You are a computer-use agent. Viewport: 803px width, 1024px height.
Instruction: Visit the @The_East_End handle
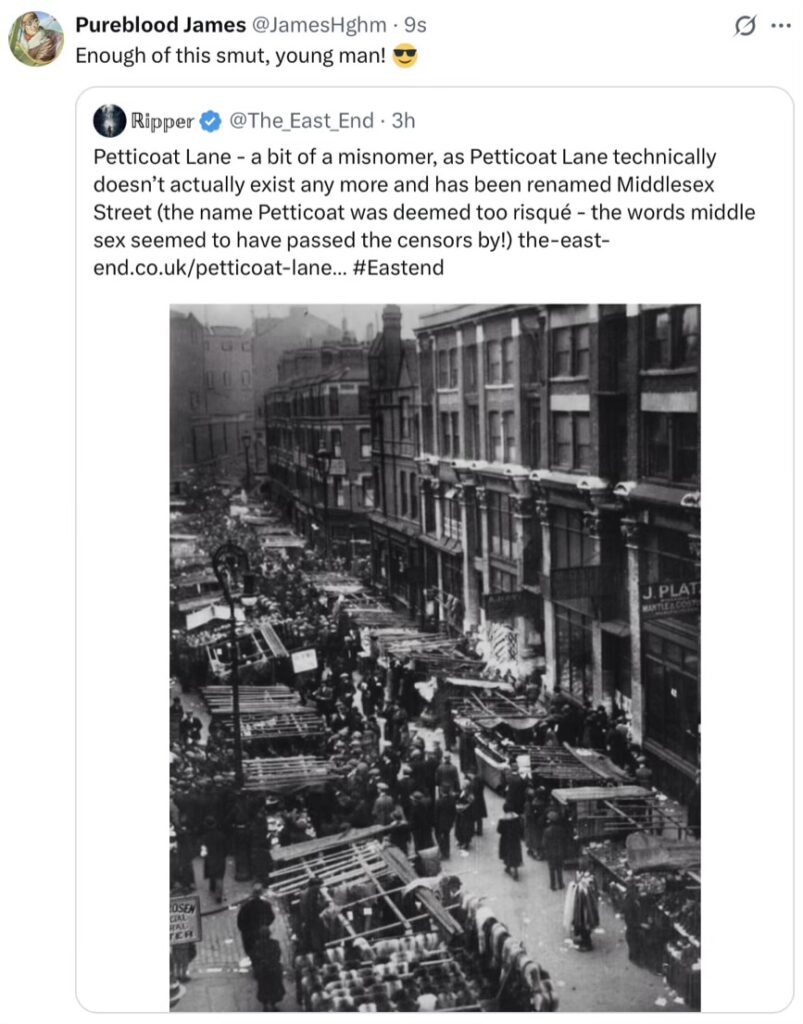302,121
